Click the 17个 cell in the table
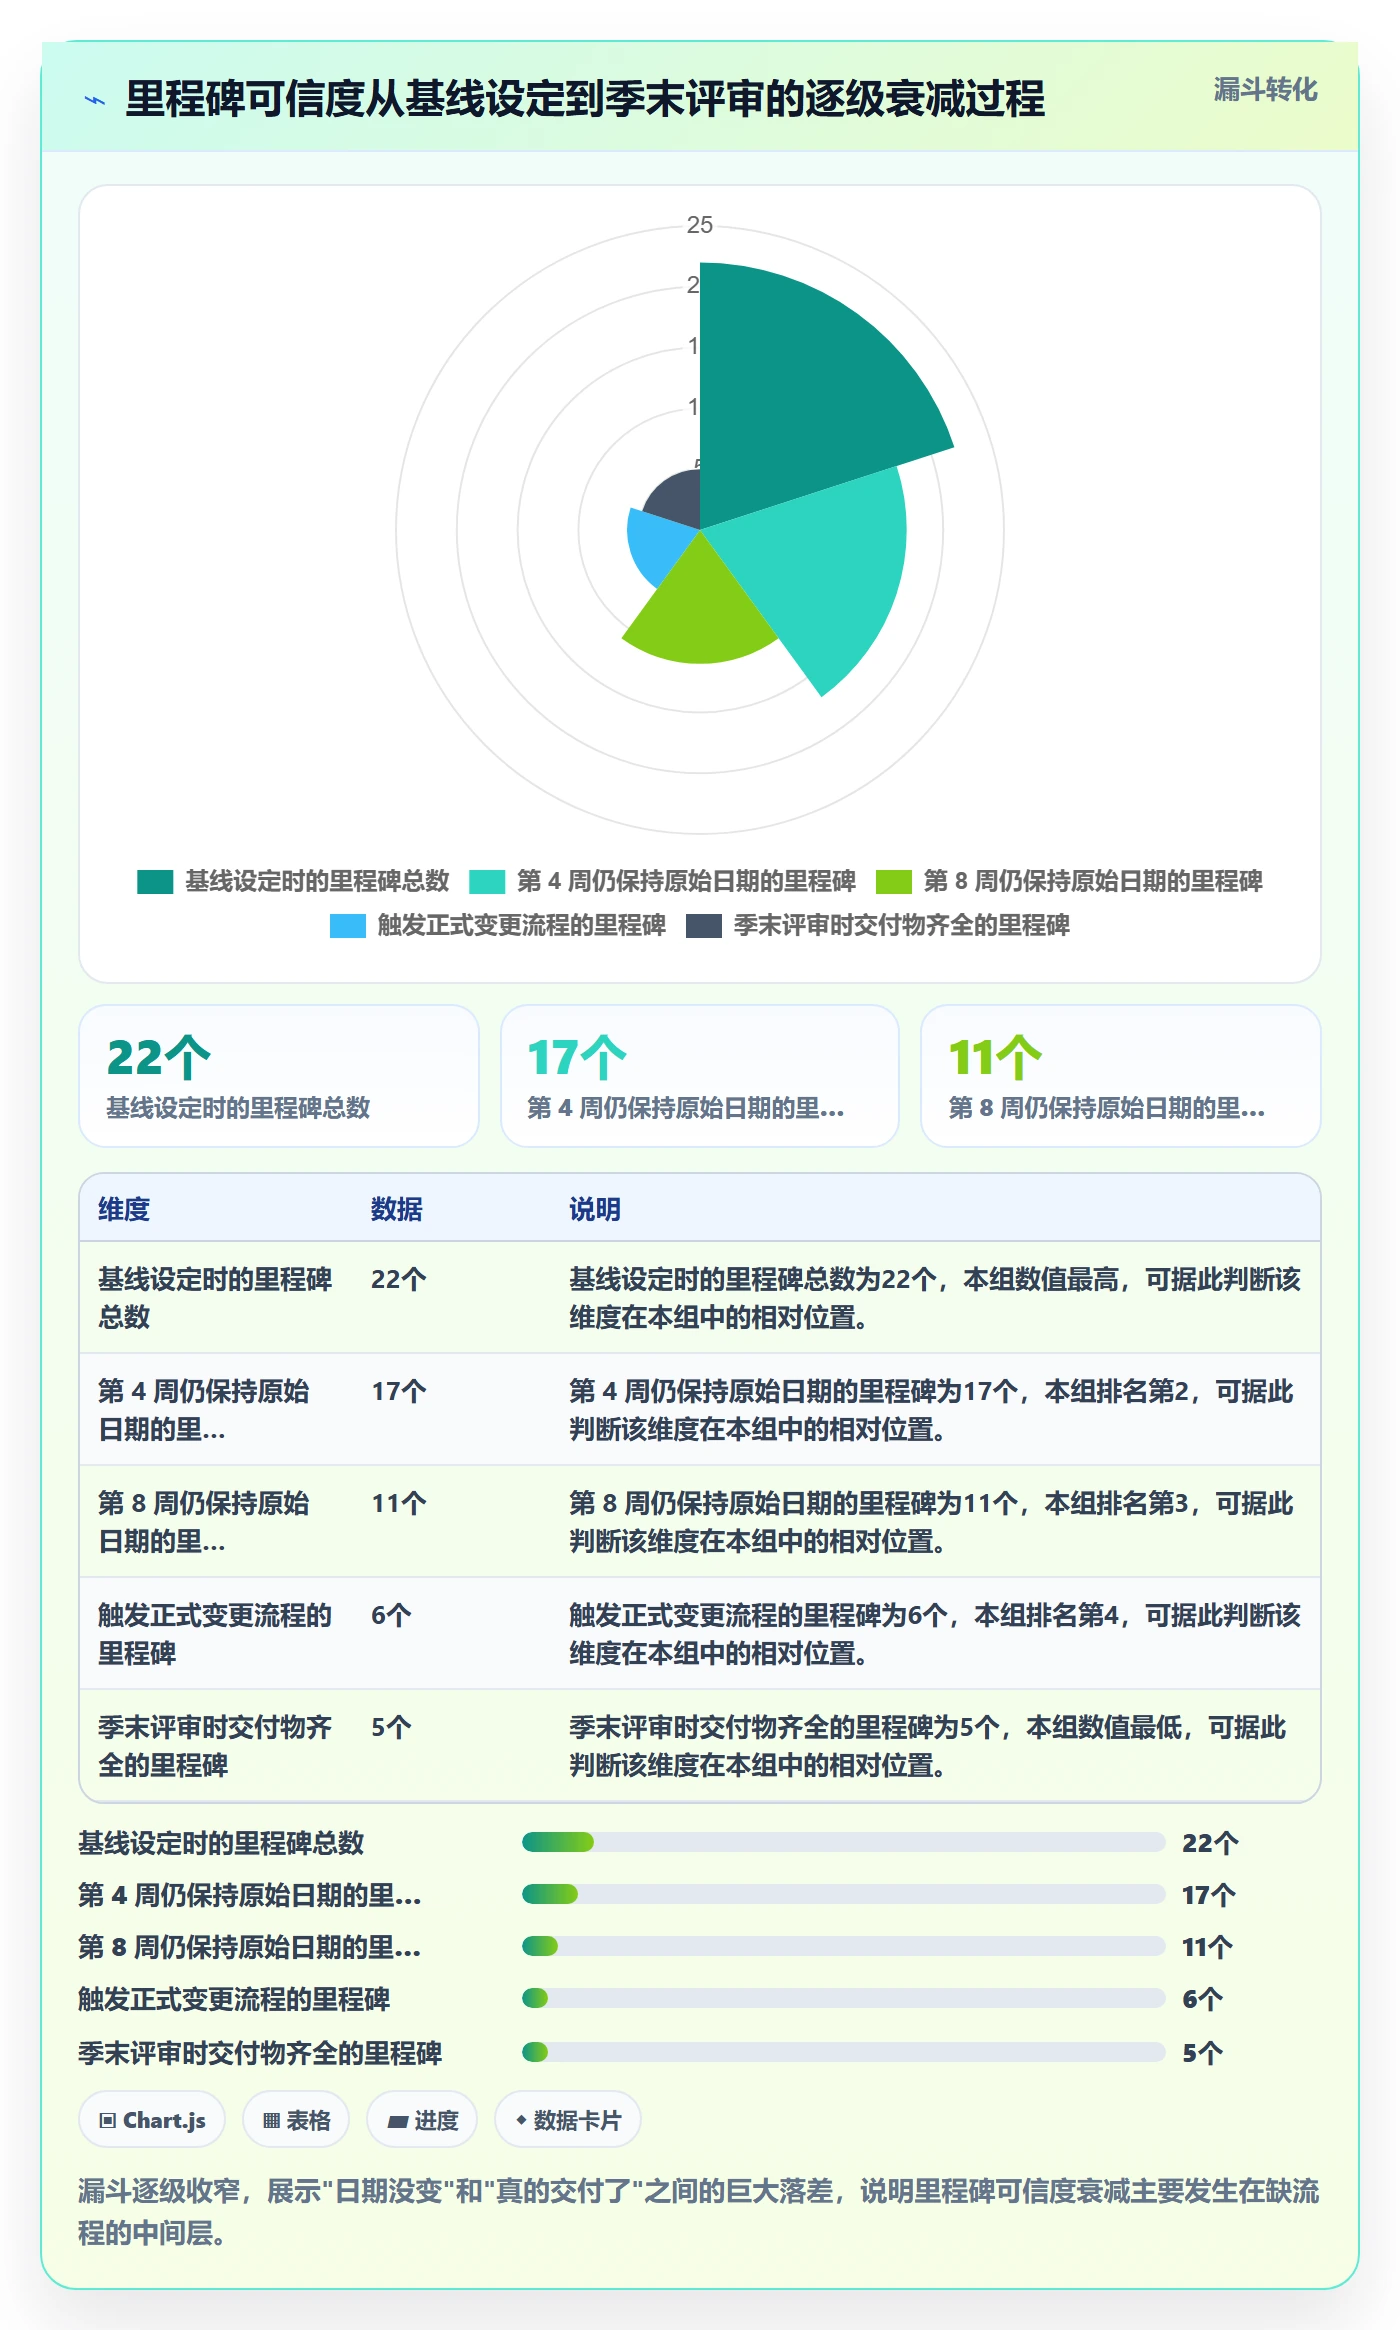The height and width of the screenshot is (2330, 1400). (x=399, y=1391)
